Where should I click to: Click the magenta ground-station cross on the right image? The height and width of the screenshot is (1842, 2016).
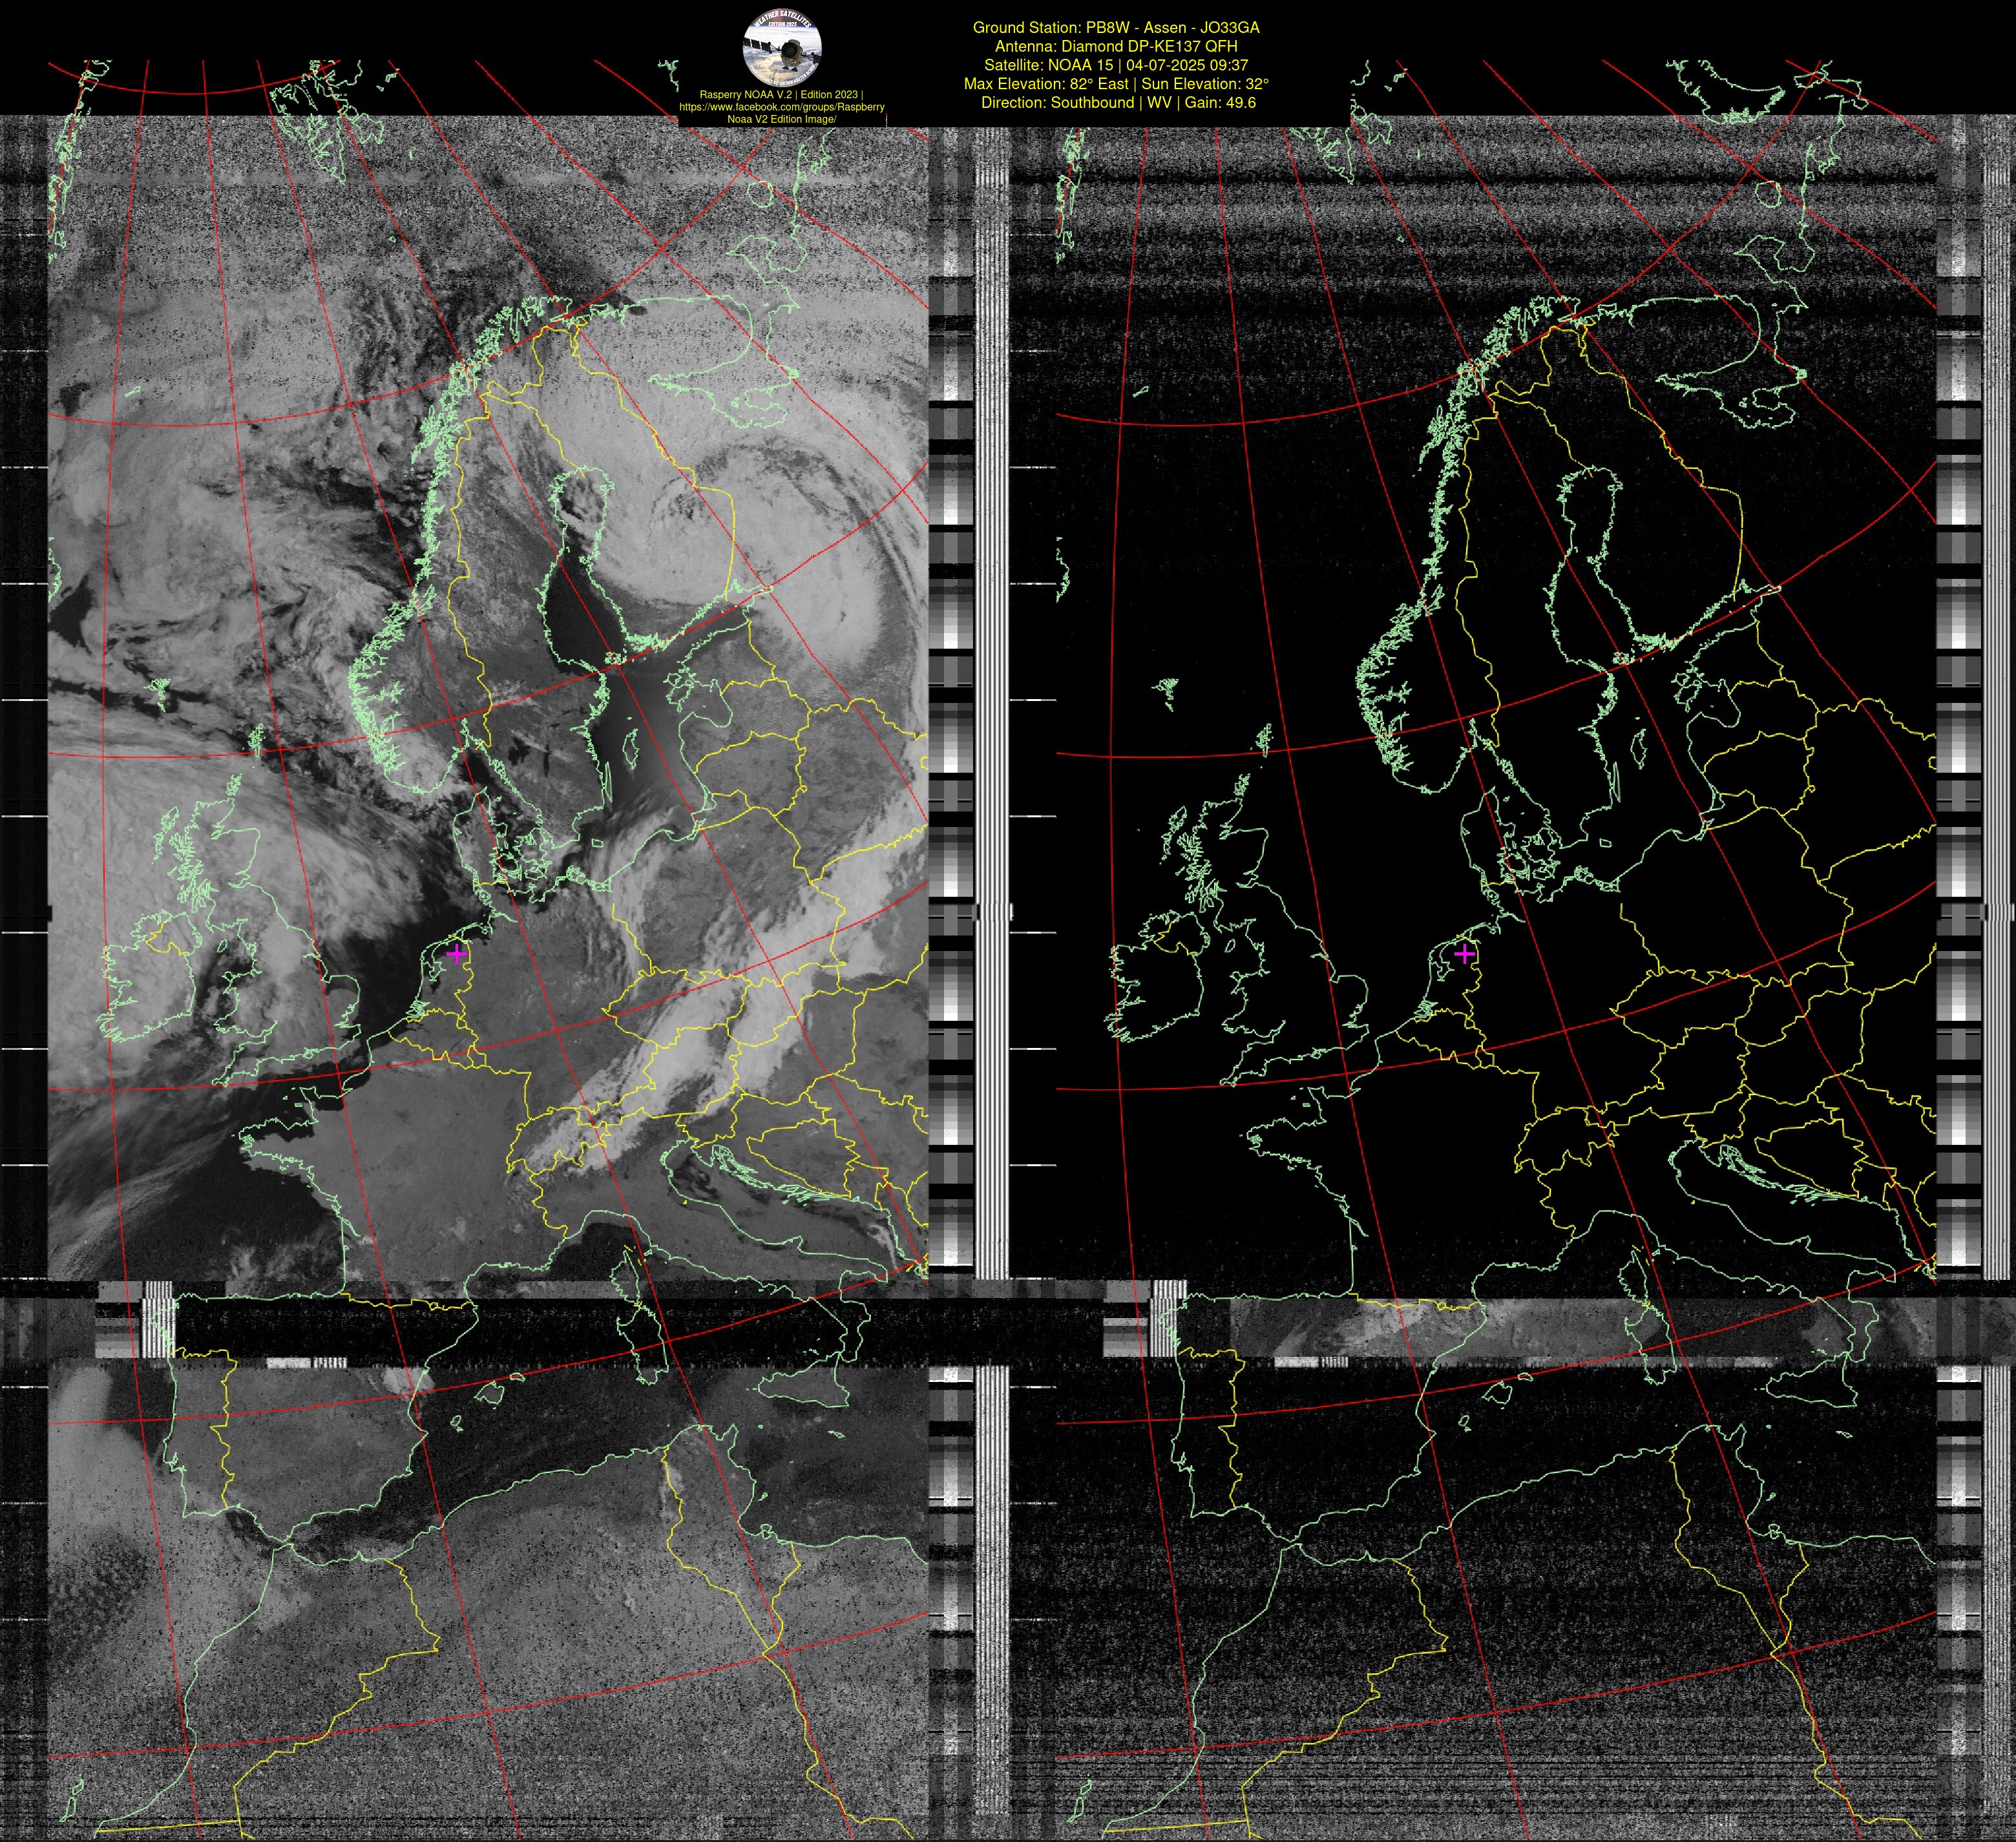coord(1464,953)
